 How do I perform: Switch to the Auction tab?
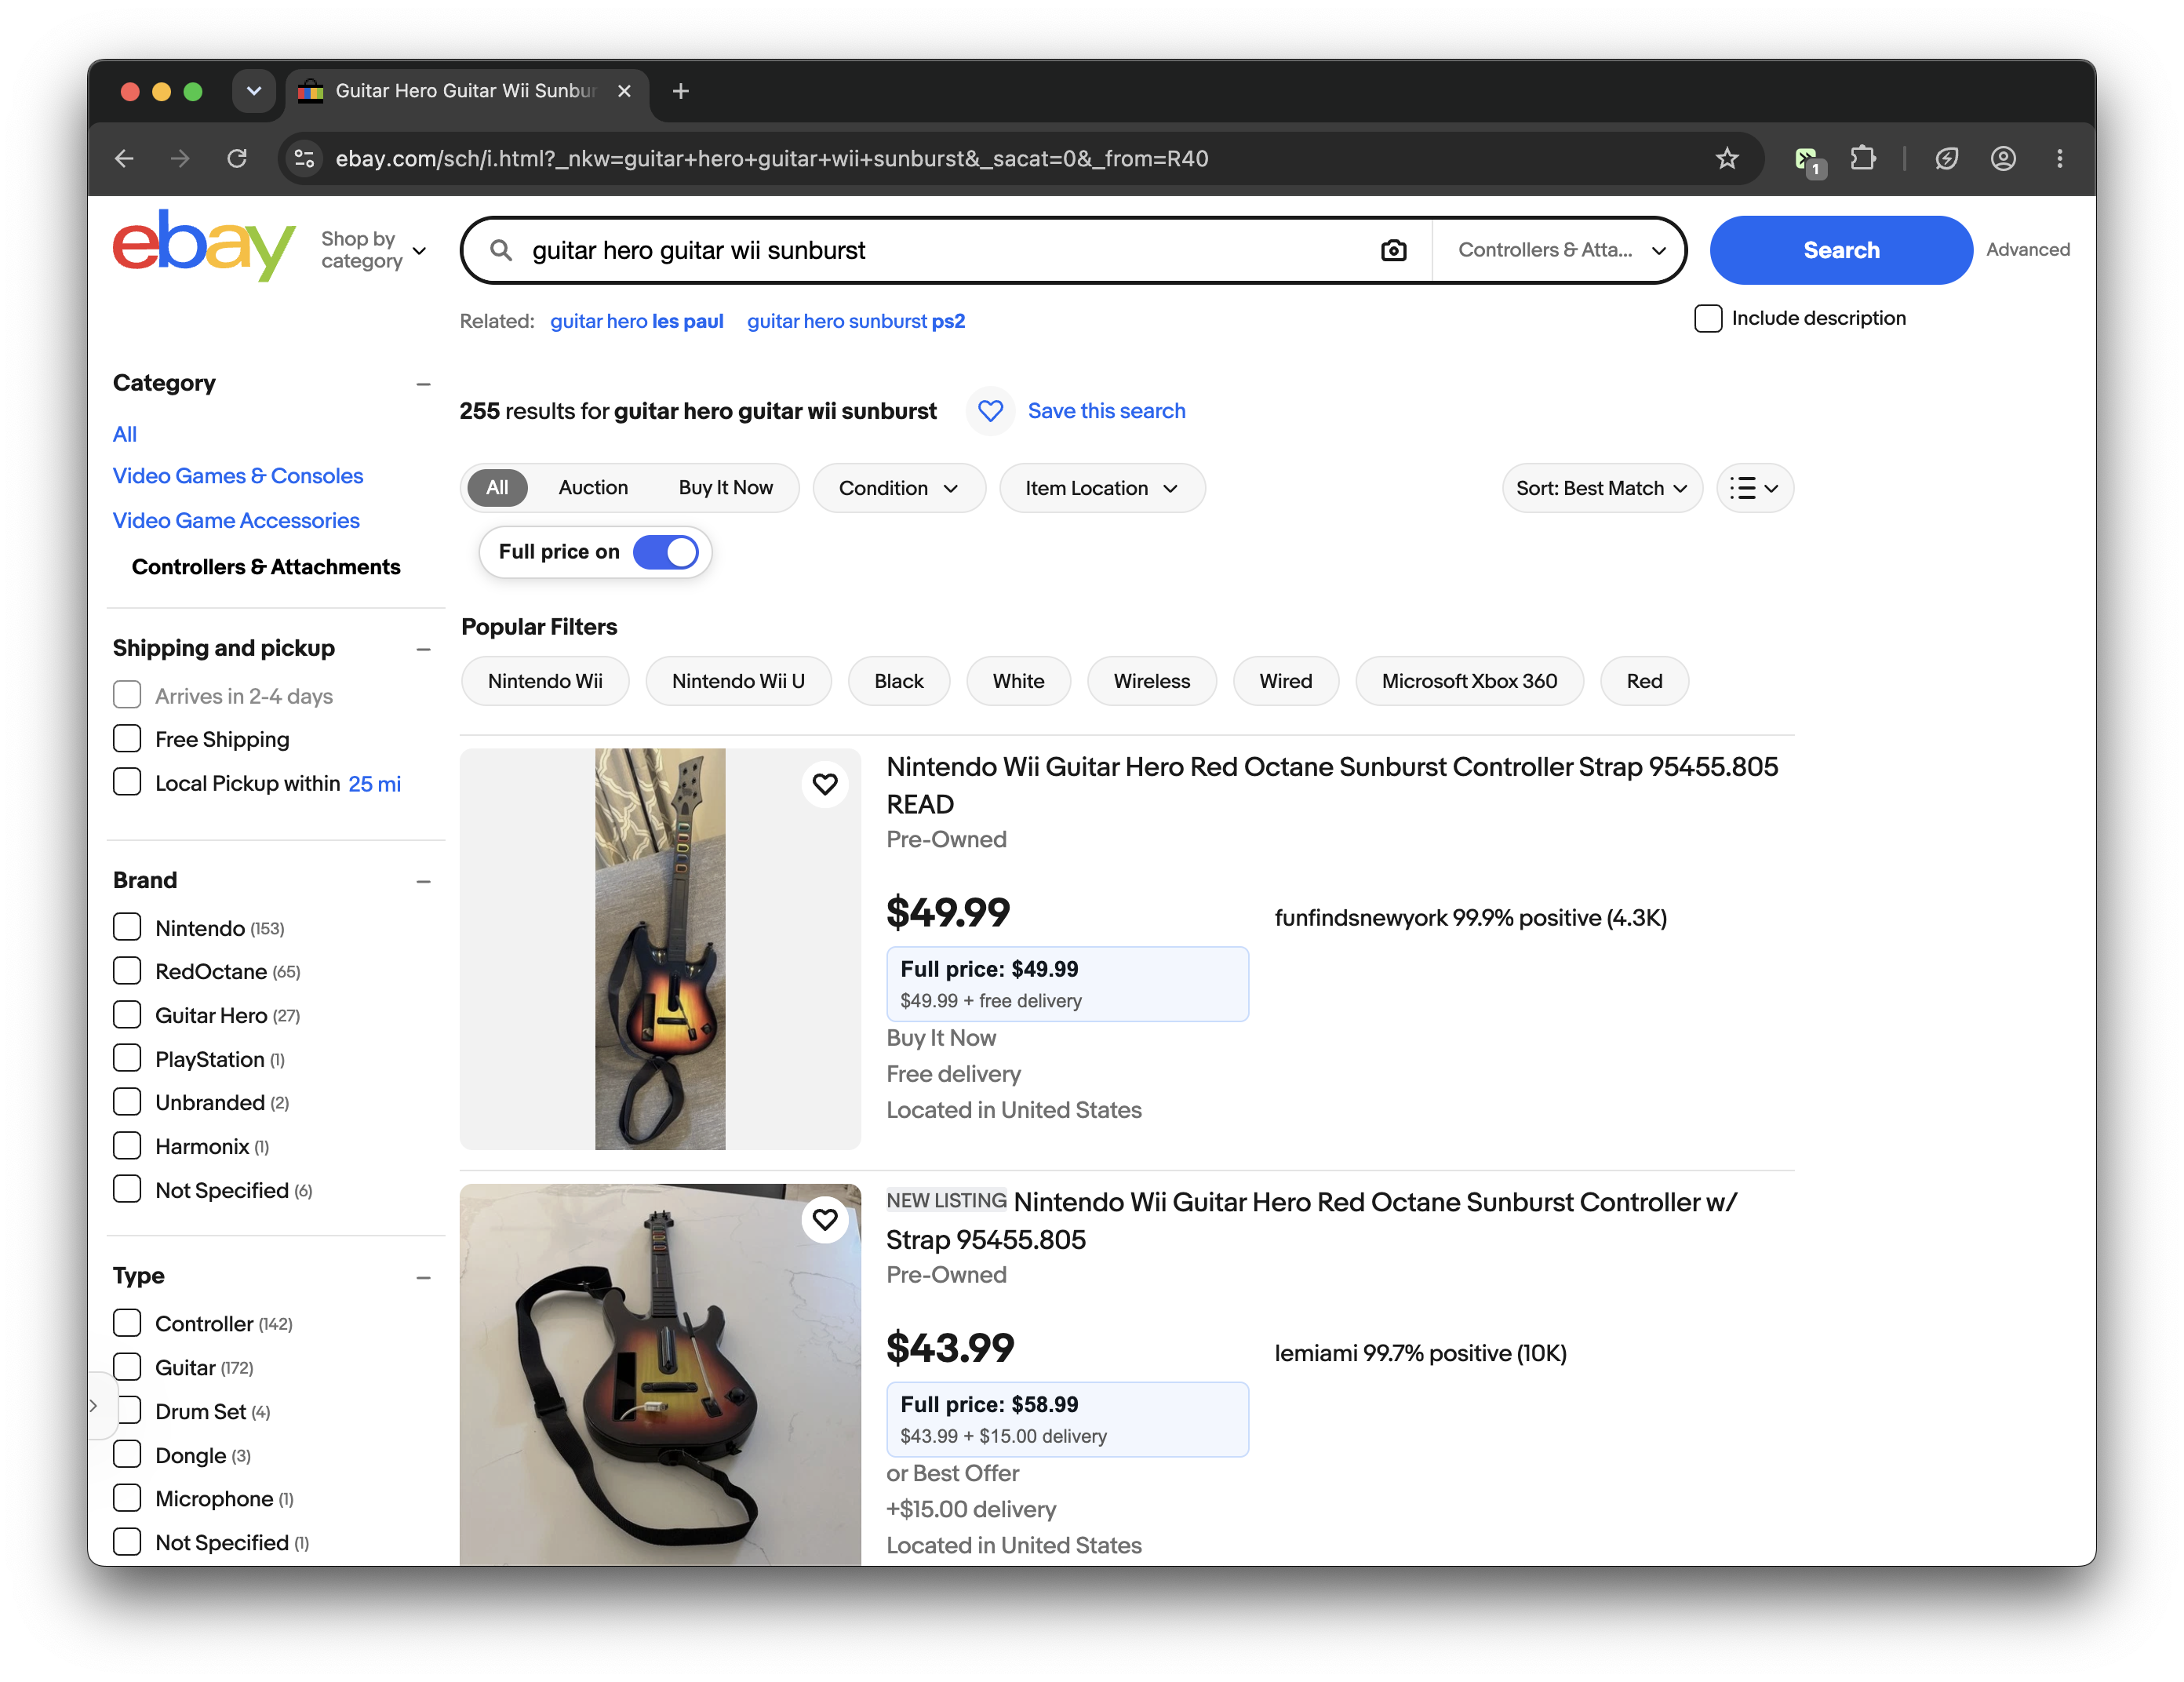pyautogui.click(x=593, y=488)
